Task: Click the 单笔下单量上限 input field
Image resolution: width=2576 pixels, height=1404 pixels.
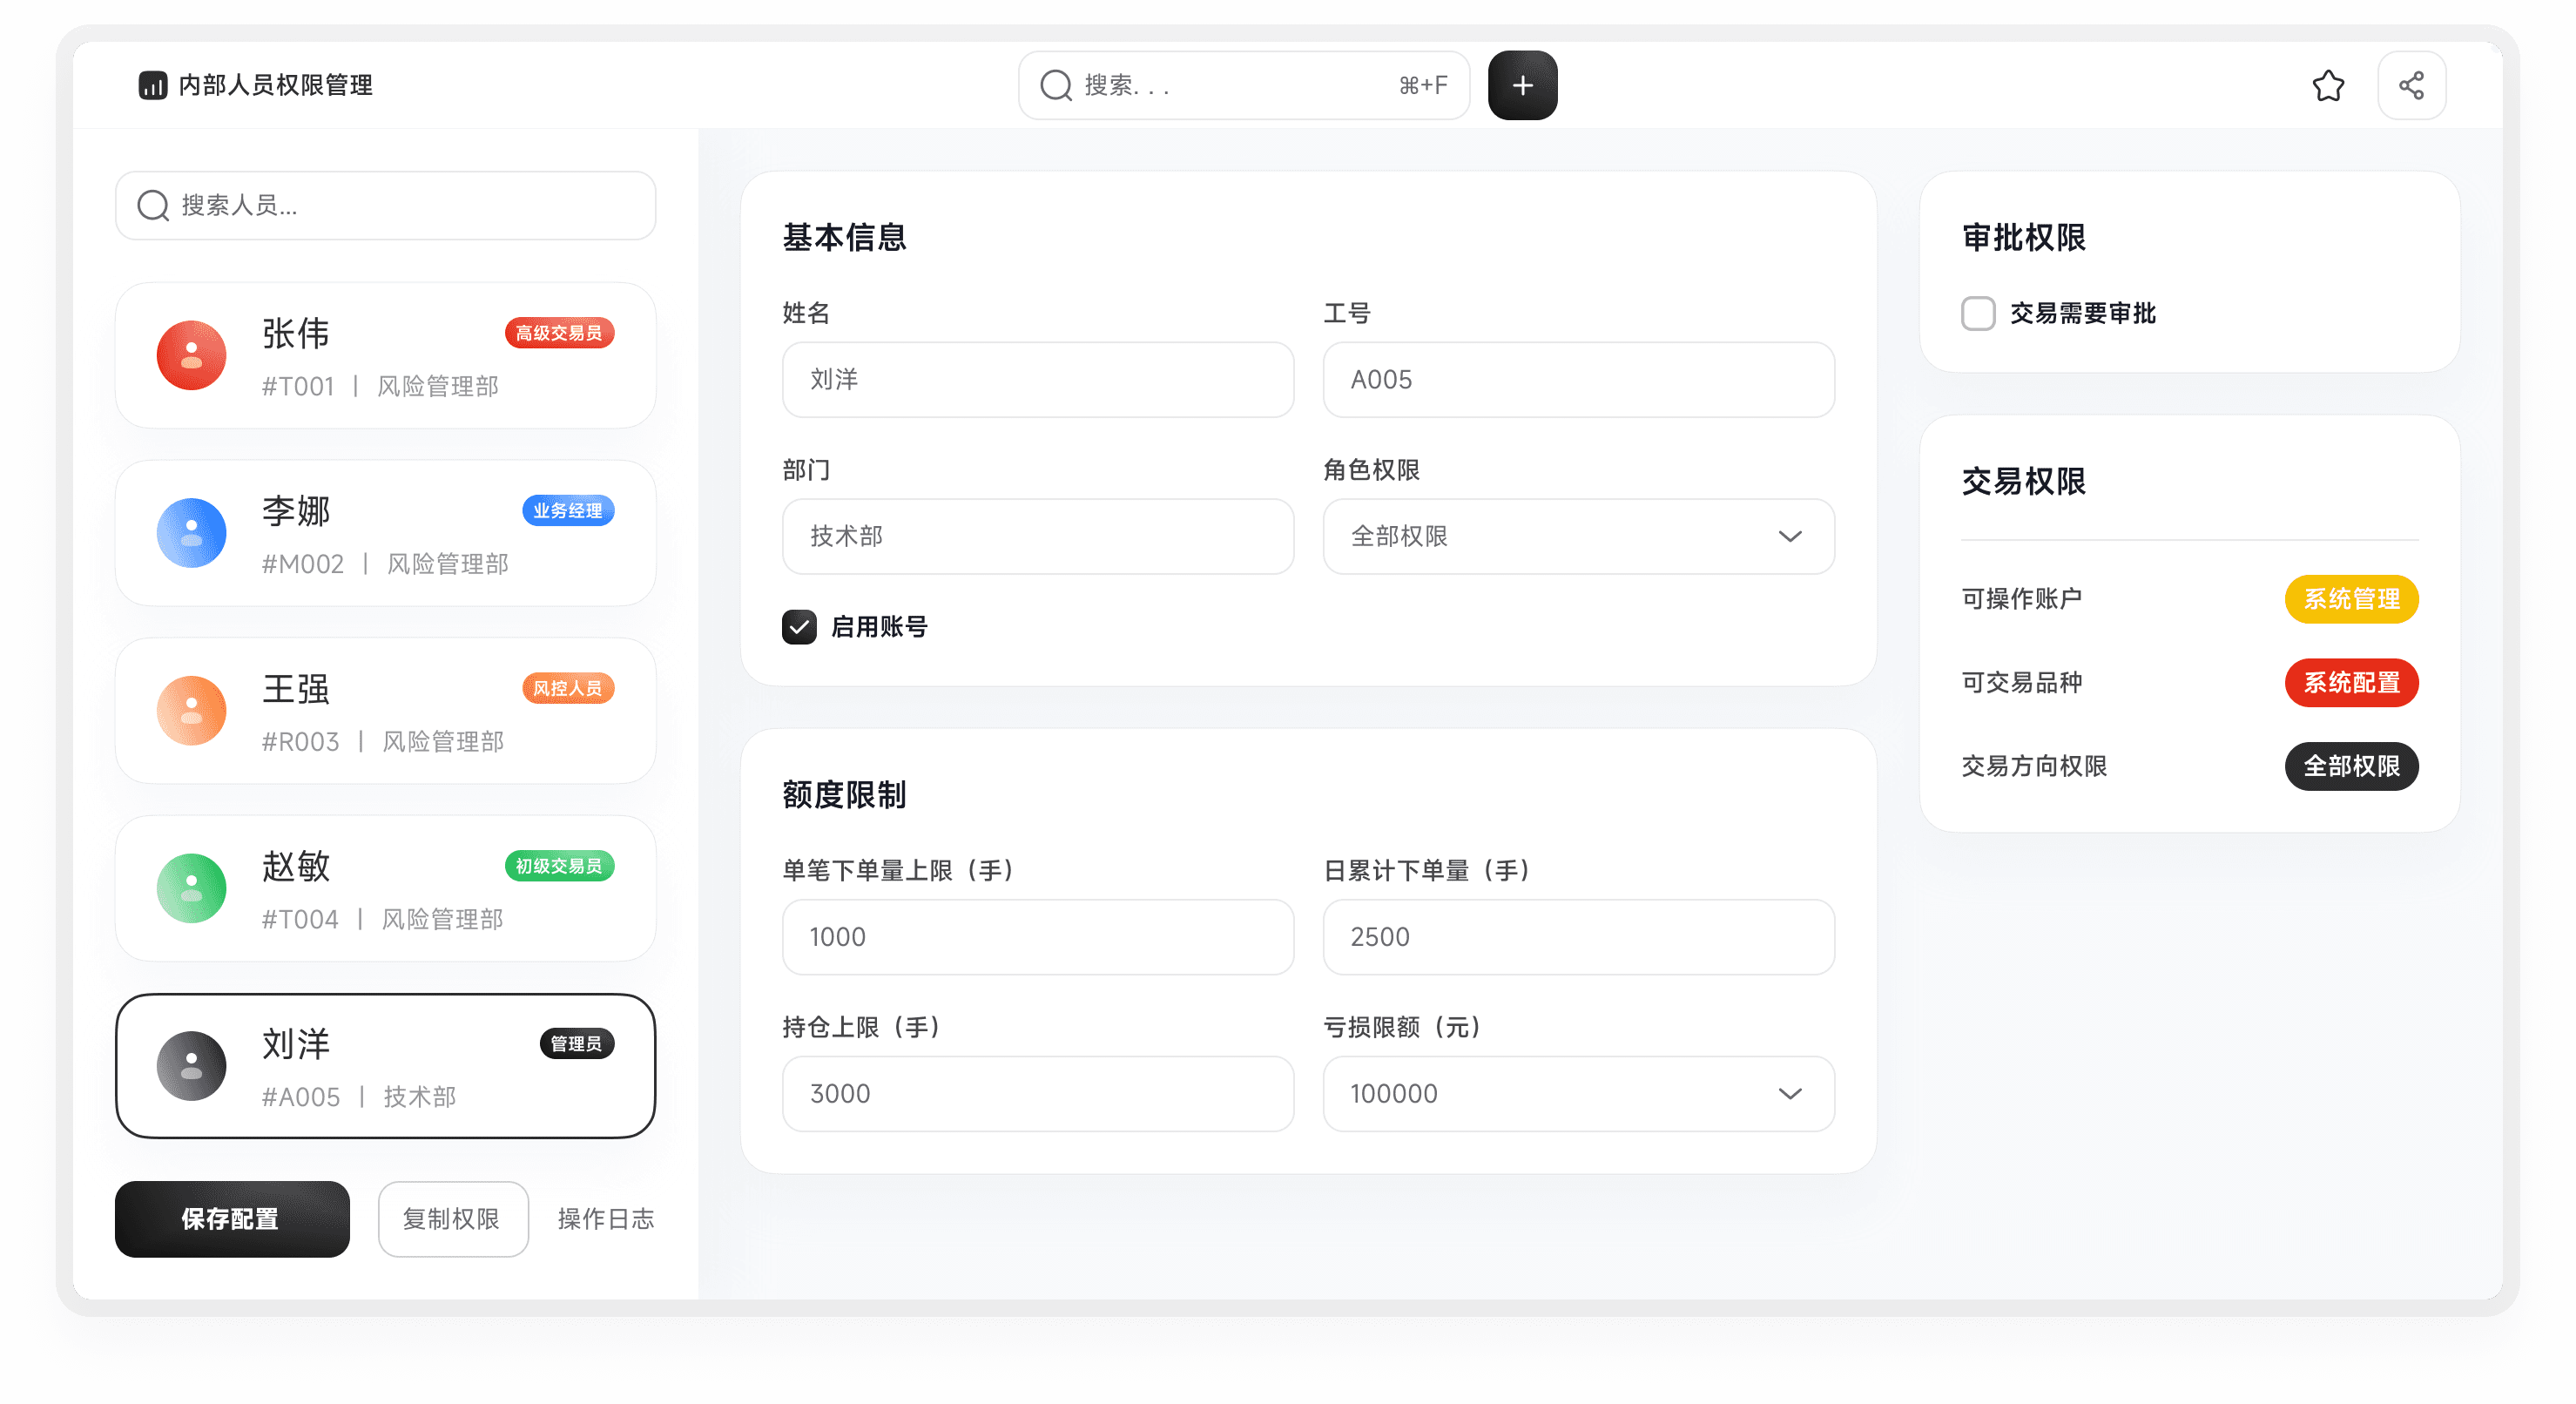Action: pos(1037,937)
